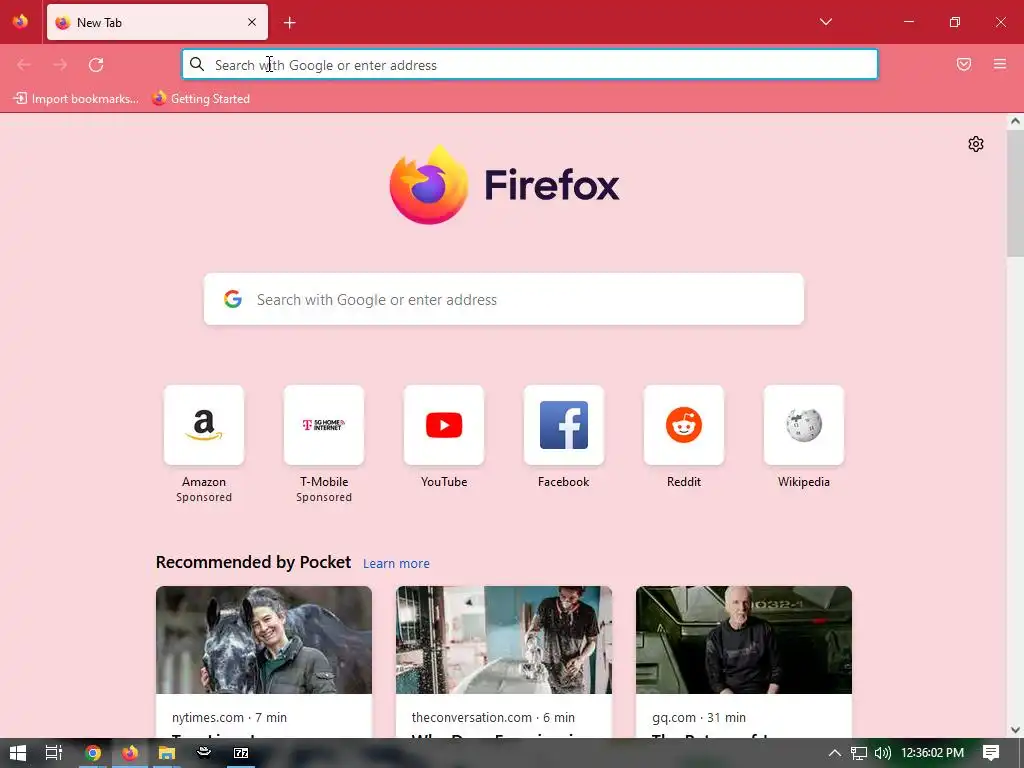The width and height of the screenshot is (1024, 768).
Task: Open the volume tray icon
Action: click(x=882, y=753)
